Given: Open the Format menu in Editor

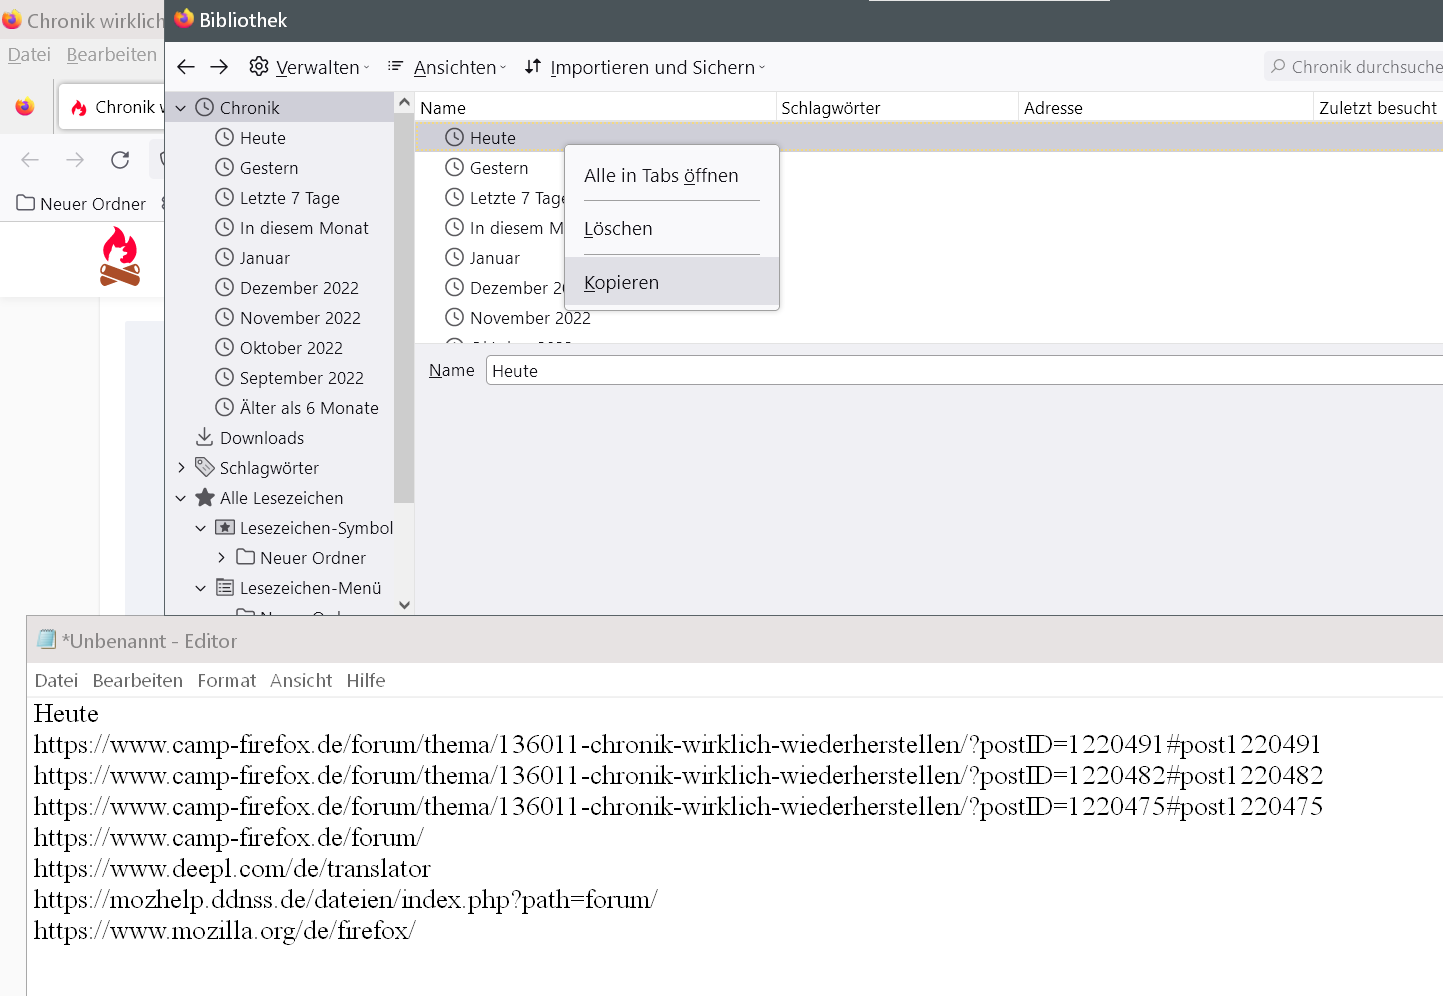Looking at the screenshot, I should click(226, 680).
